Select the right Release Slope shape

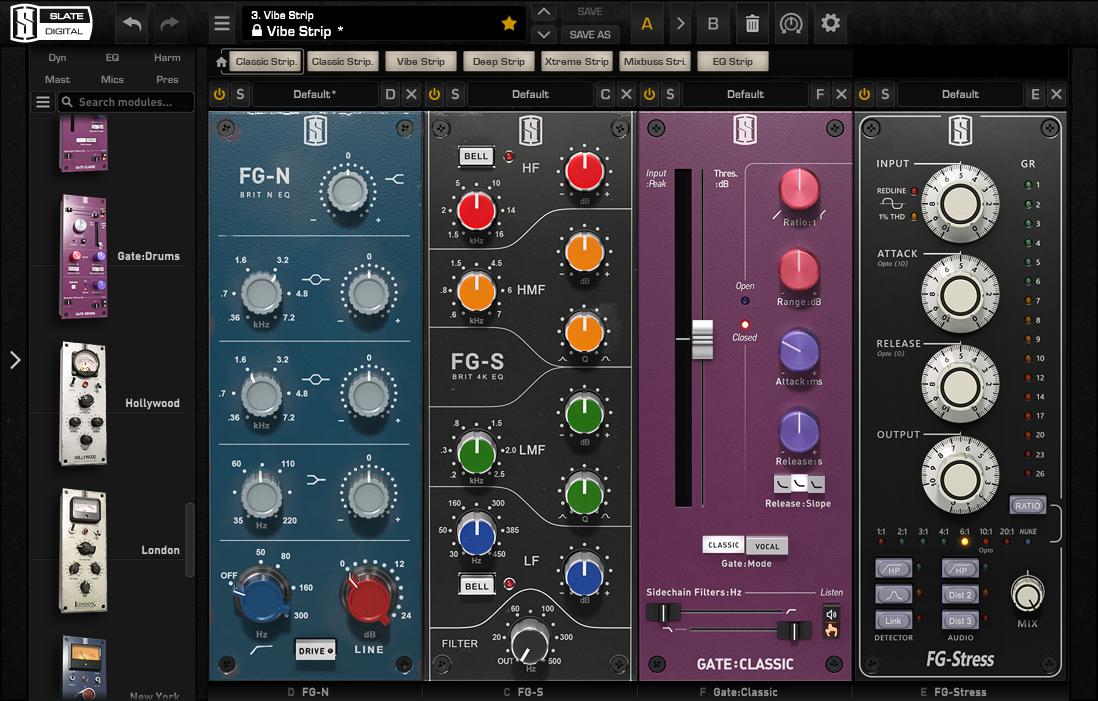[816, 484]
